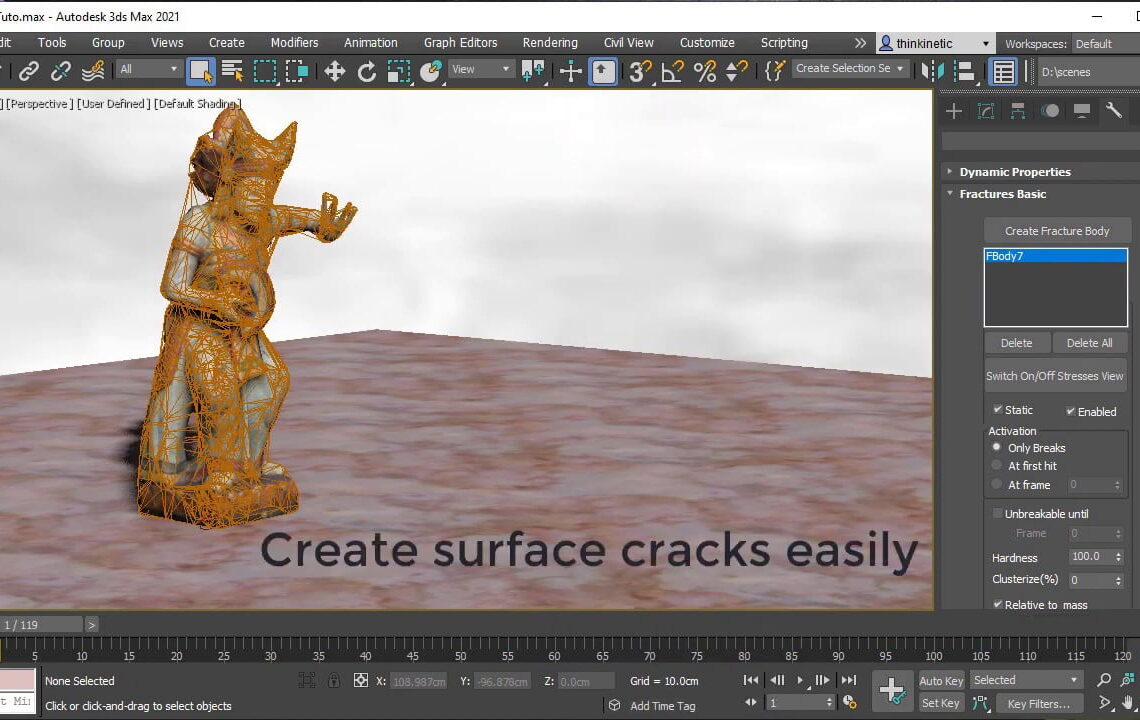Select the Bind to Space Warp tool
The image size is (1140, 720).
click(x=92, y=70)
